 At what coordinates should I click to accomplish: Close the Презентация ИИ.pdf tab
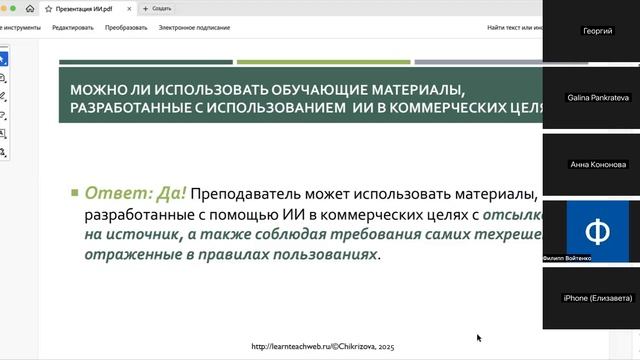(129, 9)
